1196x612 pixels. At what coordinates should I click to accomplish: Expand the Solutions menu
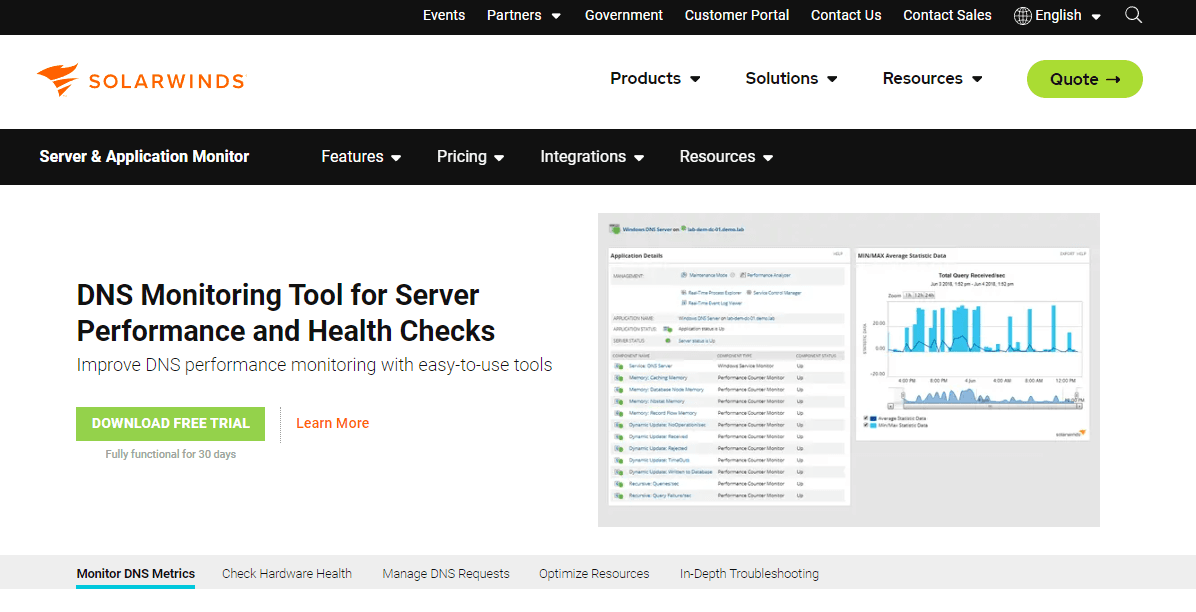(791, 79)
